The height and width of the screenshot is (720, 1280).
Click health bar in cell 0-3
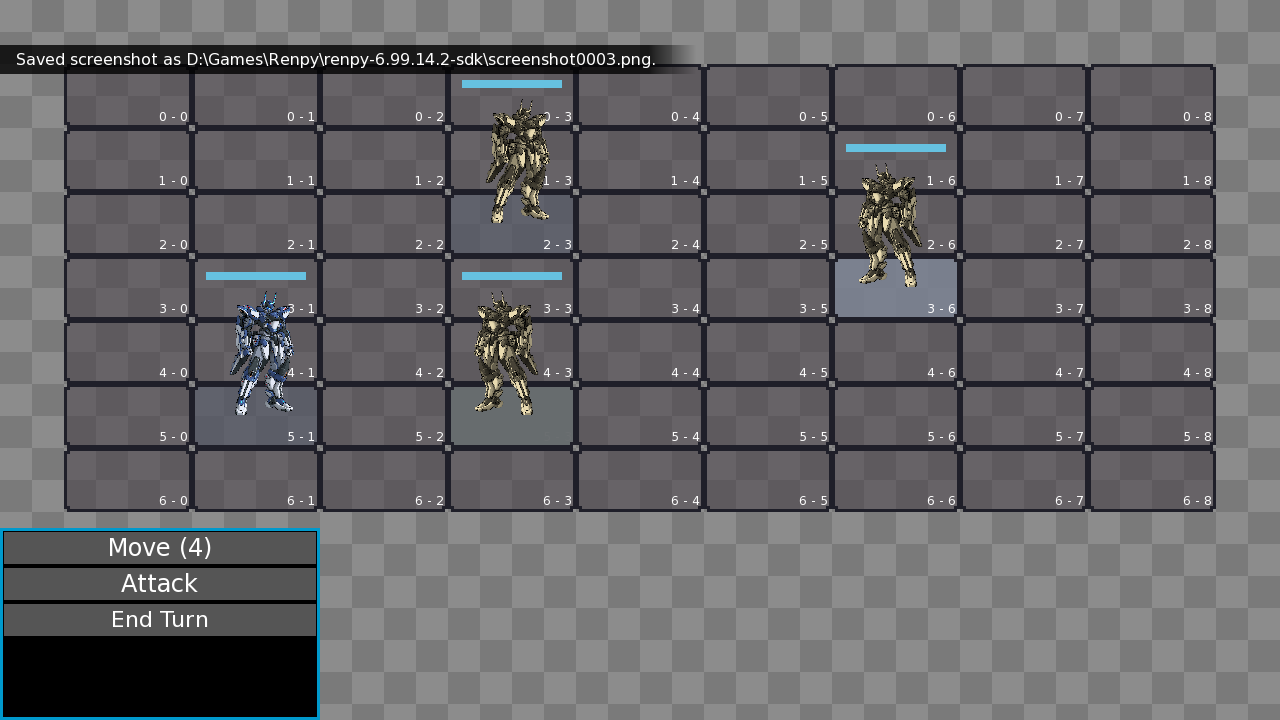[x=512, y=84]
